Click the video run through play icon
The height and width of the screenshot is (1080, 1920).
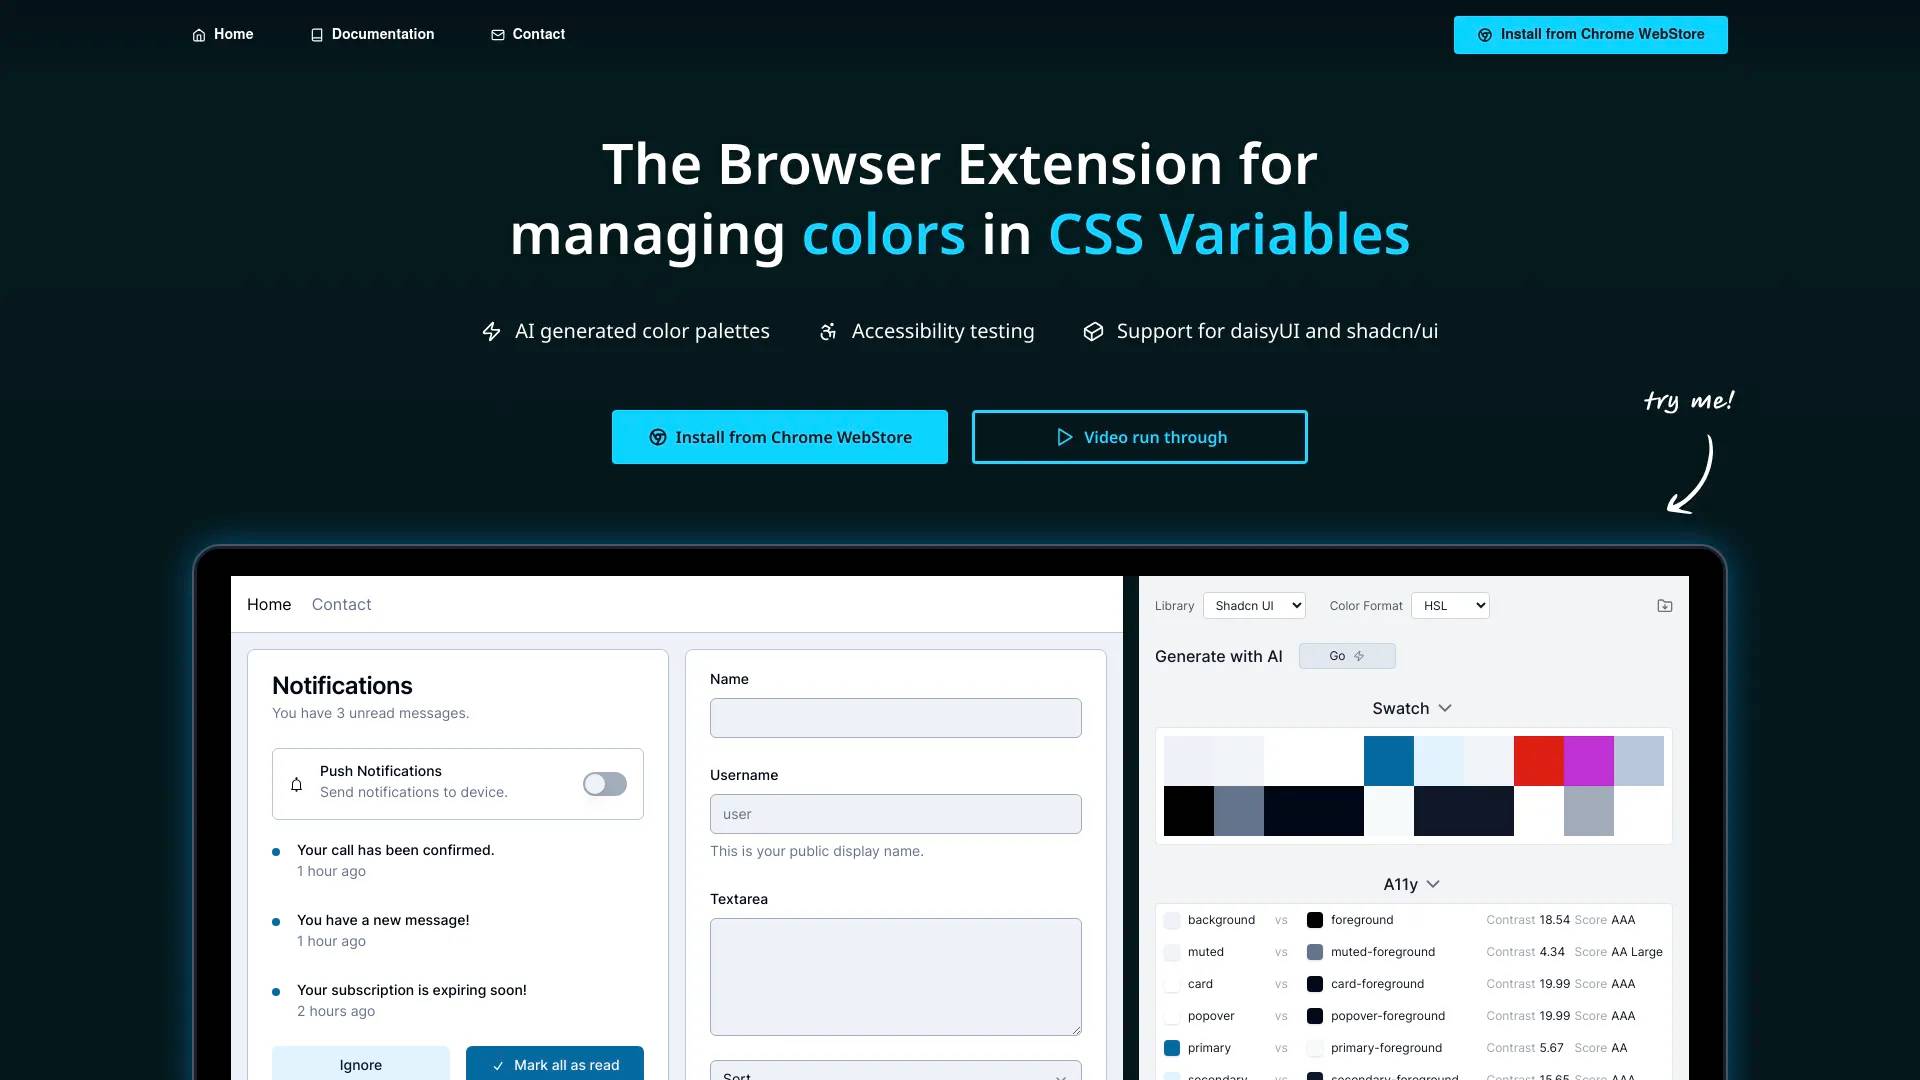1064,436
